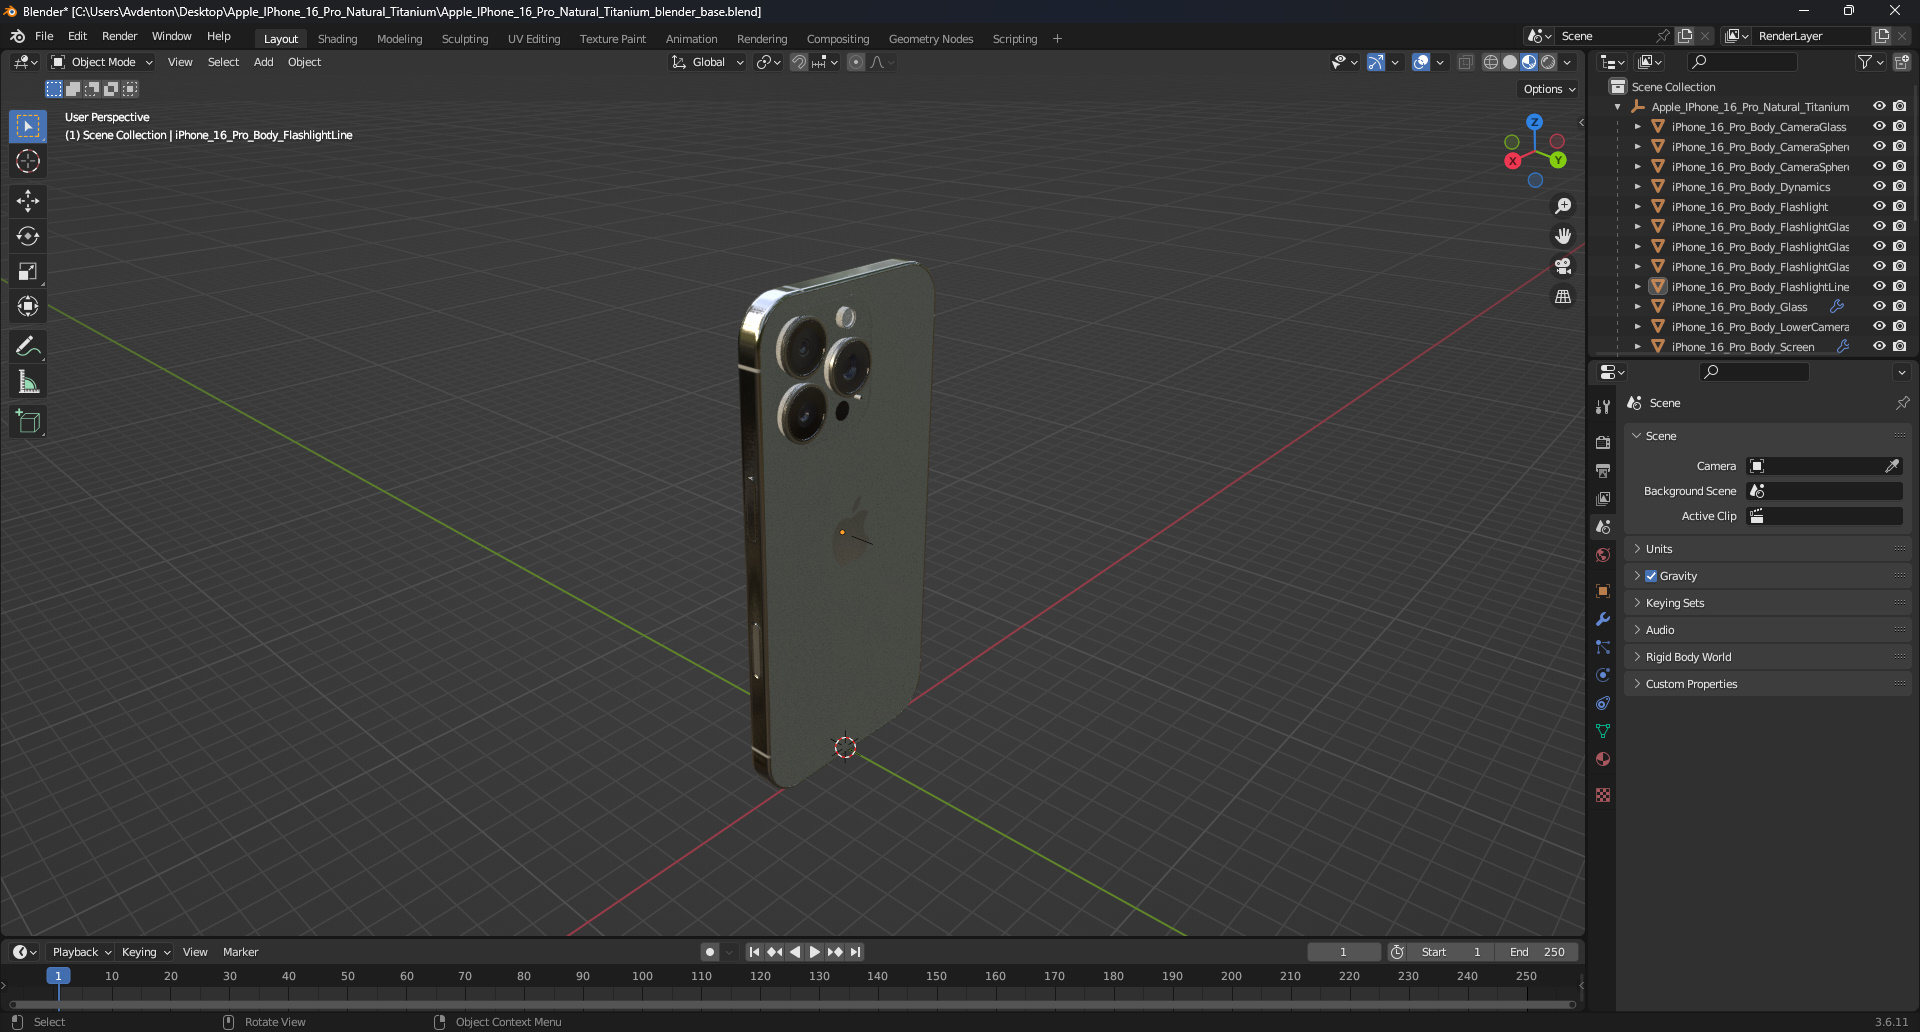Viewport: 1920px width, 1032px height.
Task: Open the Modifiers properties tab
Action: 1603,619
